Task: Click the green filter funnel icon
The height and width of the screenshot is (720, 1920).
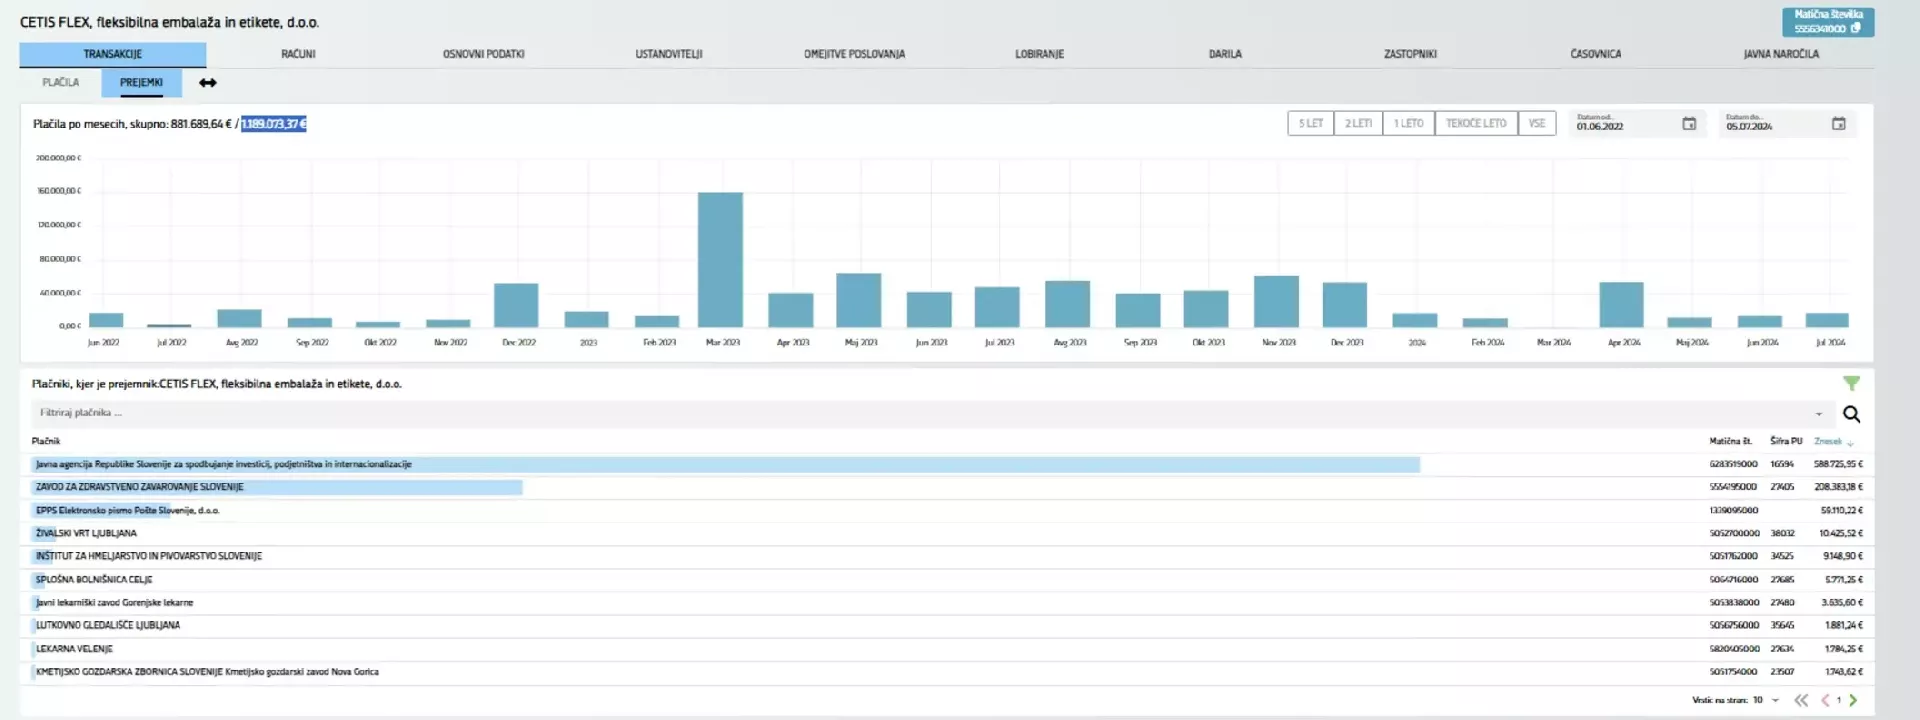Action: pos(1851,383)
